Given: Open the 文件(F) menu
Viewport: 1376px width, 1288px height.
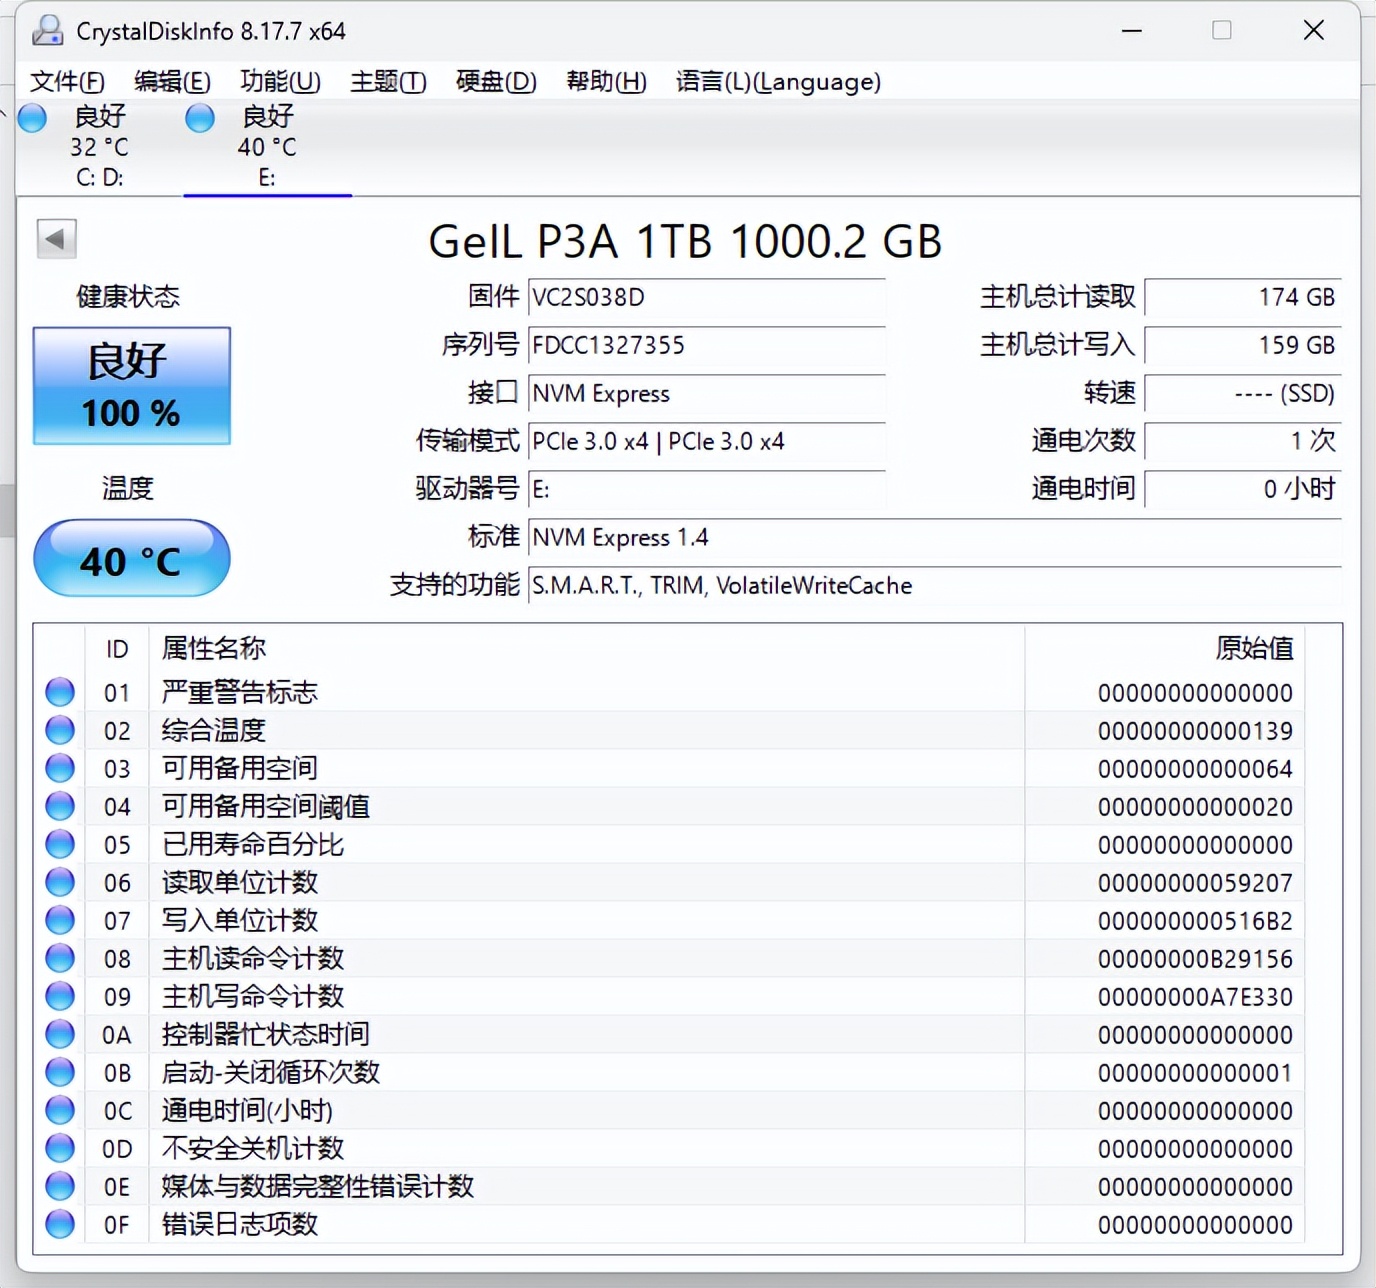Looking at the screenshot, I should [67, 82].
